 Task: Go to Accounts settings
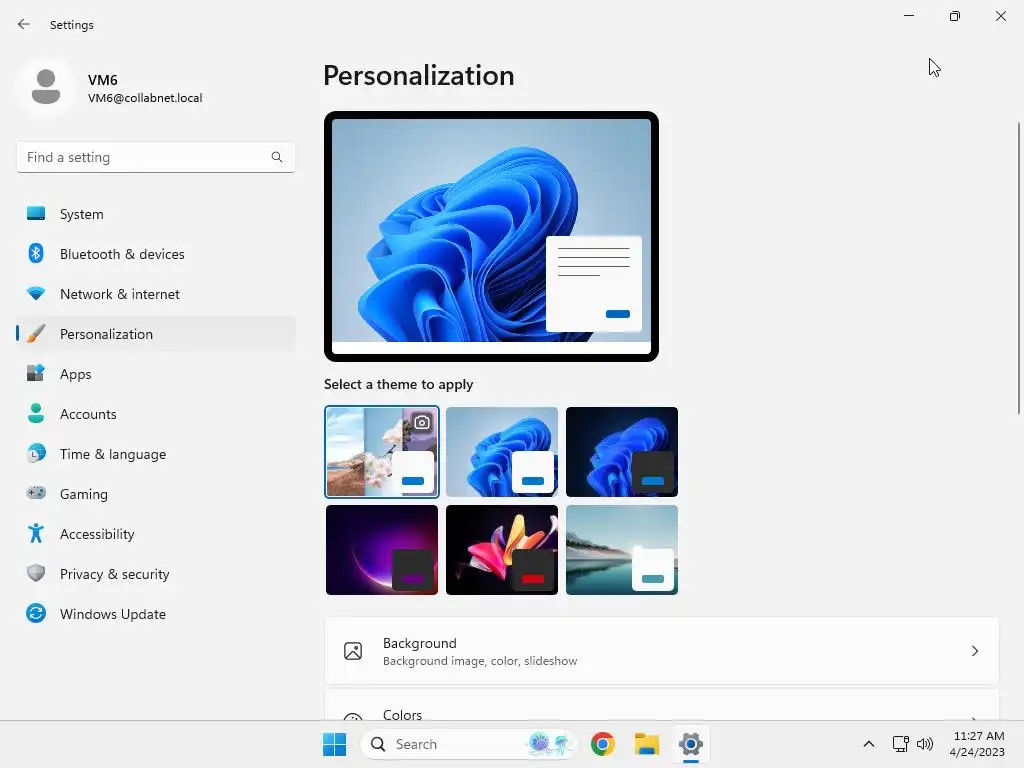click(156, 414)
